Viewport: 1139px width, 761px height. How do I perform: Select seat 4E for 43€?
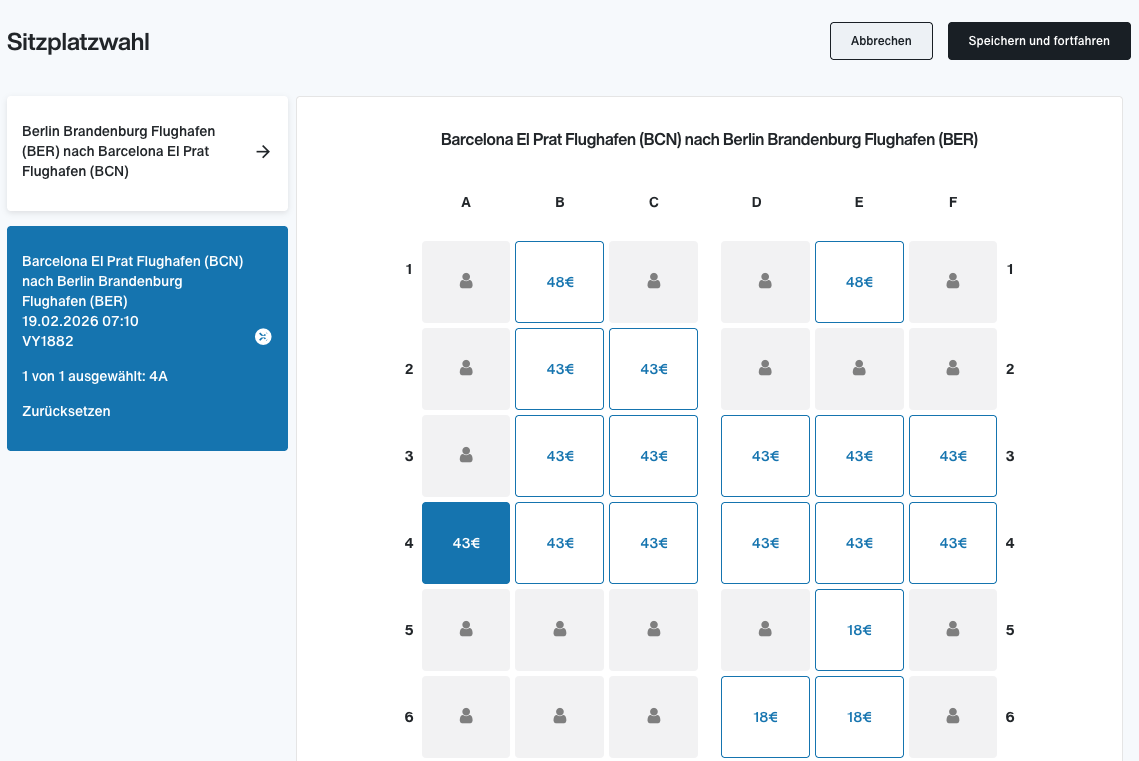click(x=859, y=543)
